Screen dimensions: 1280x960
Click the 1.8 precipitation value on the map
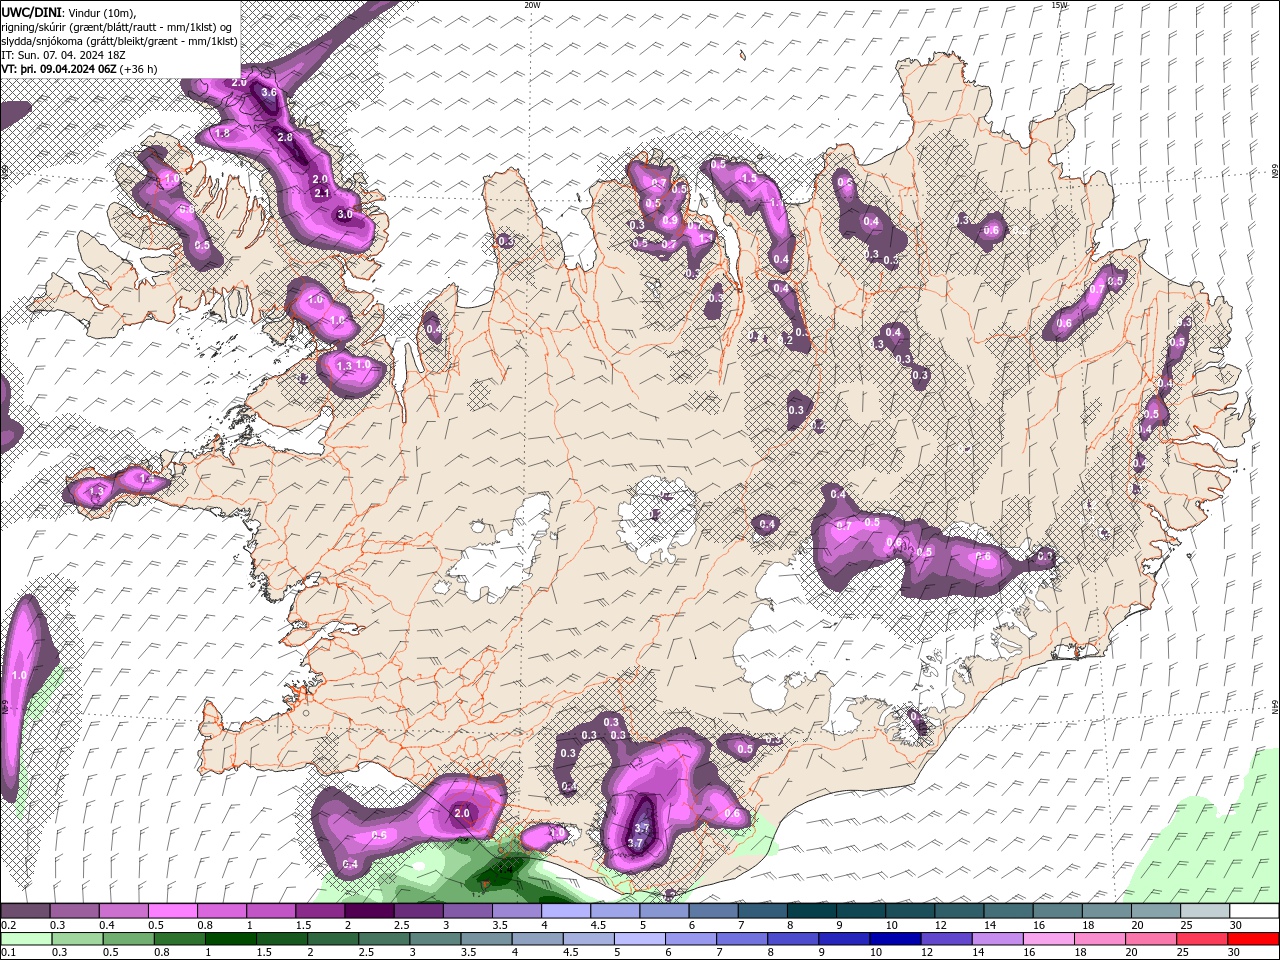point(222,133)
